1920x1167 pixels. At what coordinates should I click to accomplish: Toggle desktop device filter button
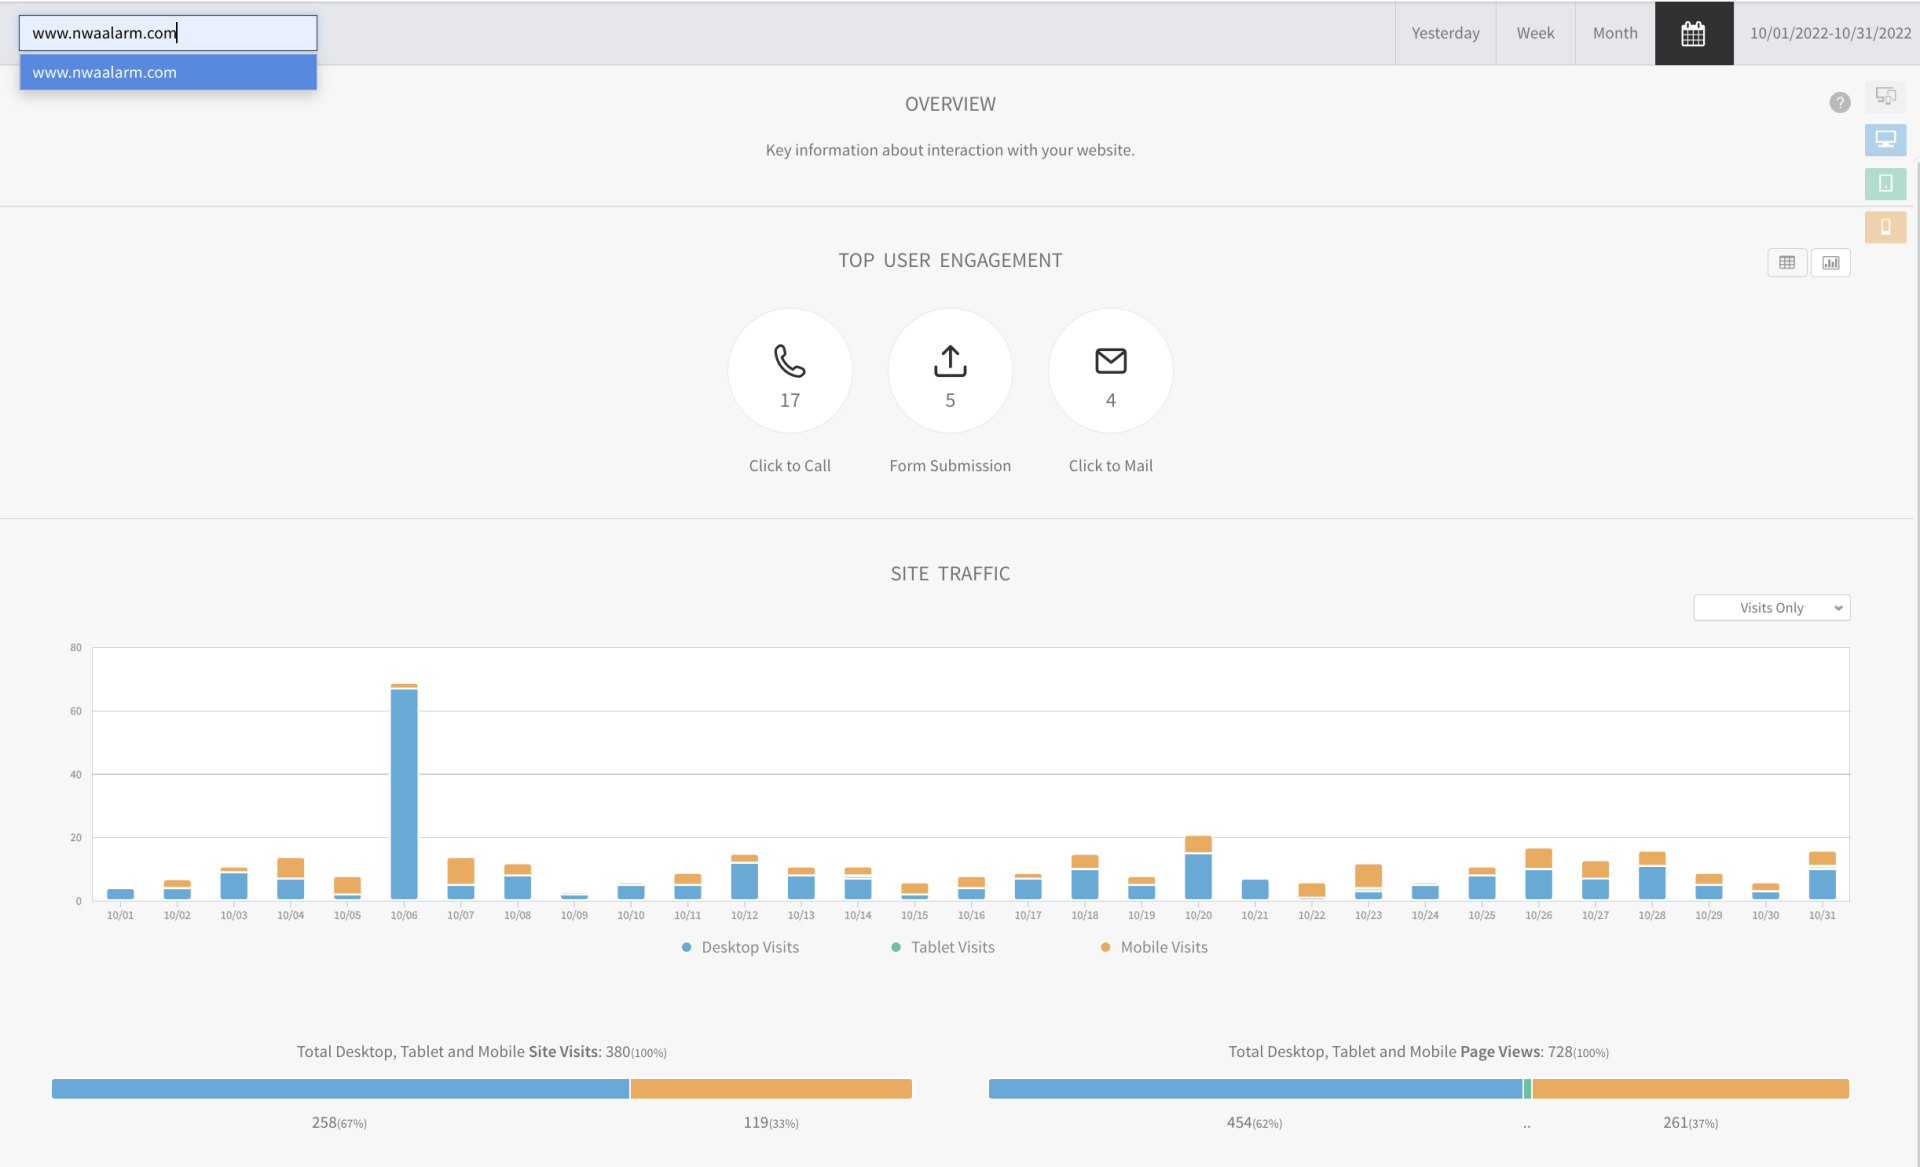(1885, 140)
